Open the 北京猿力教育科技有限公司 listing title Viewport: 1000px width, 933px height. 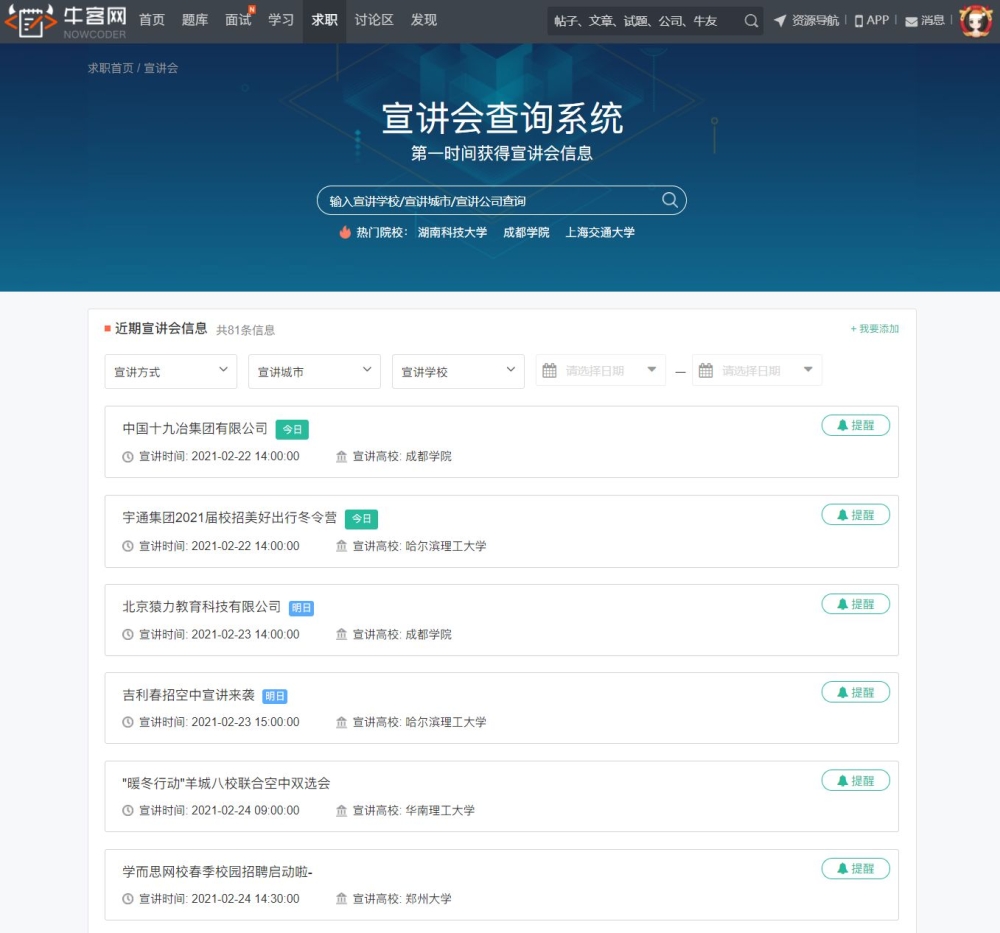202,606
